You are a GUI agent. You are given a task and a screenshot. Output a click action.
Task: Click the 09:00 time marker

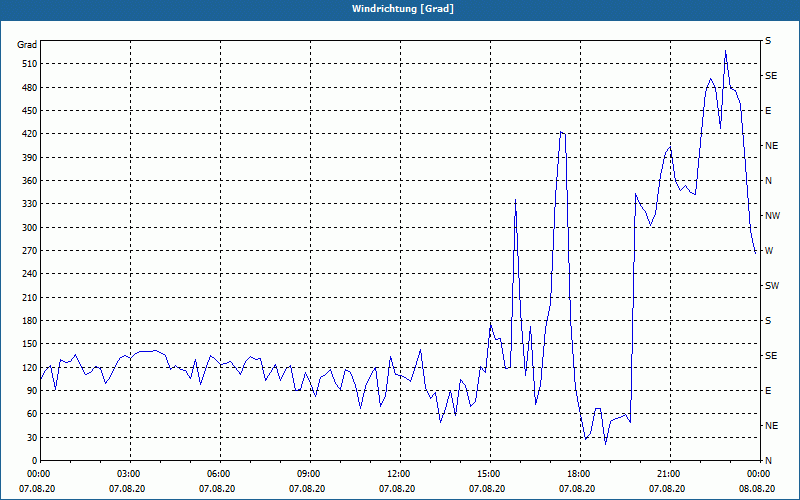click(309, 474)
